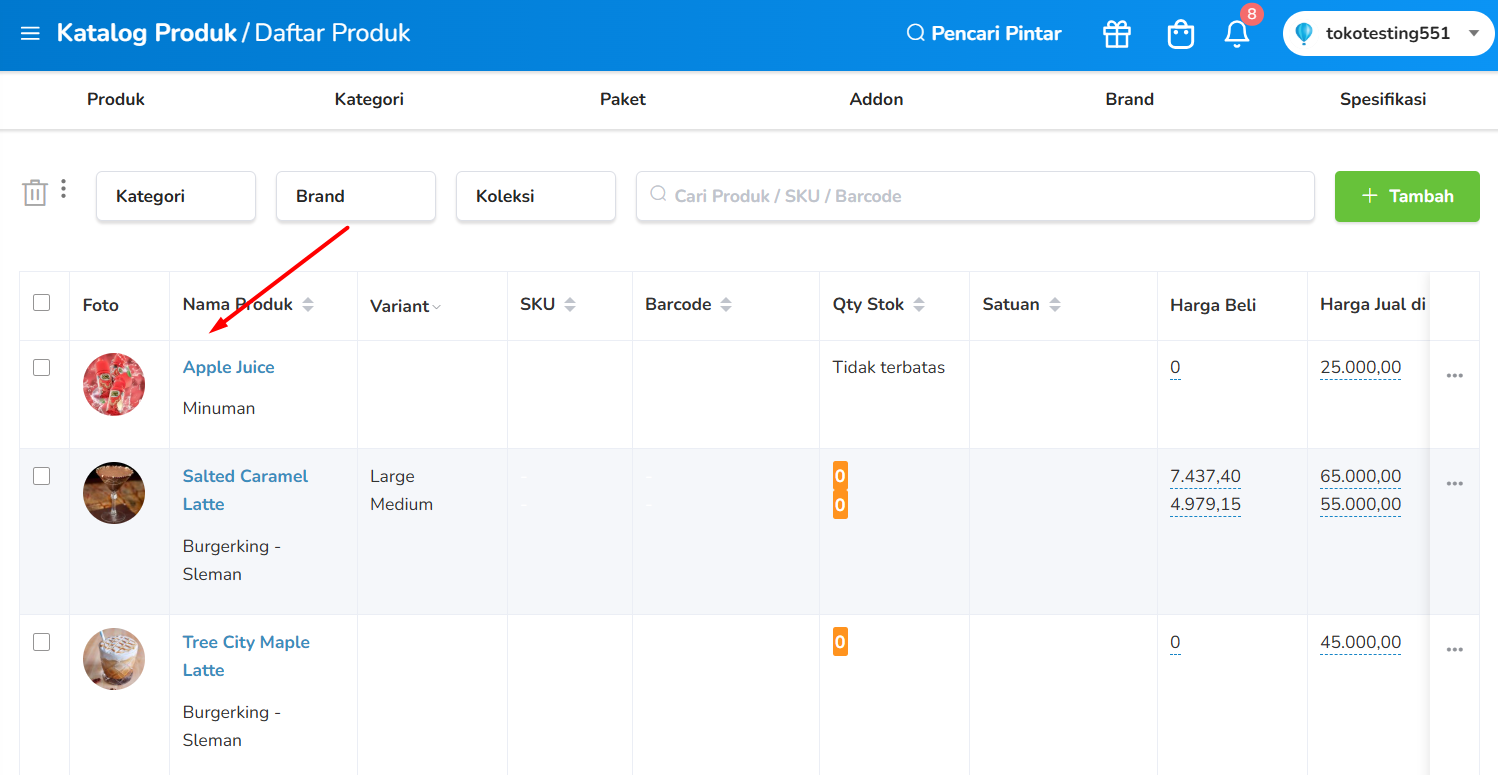The height and width of the screenshot is (775, 1498).
Task: Sort by Nama Produk column arrows
Action: point(308,305)
